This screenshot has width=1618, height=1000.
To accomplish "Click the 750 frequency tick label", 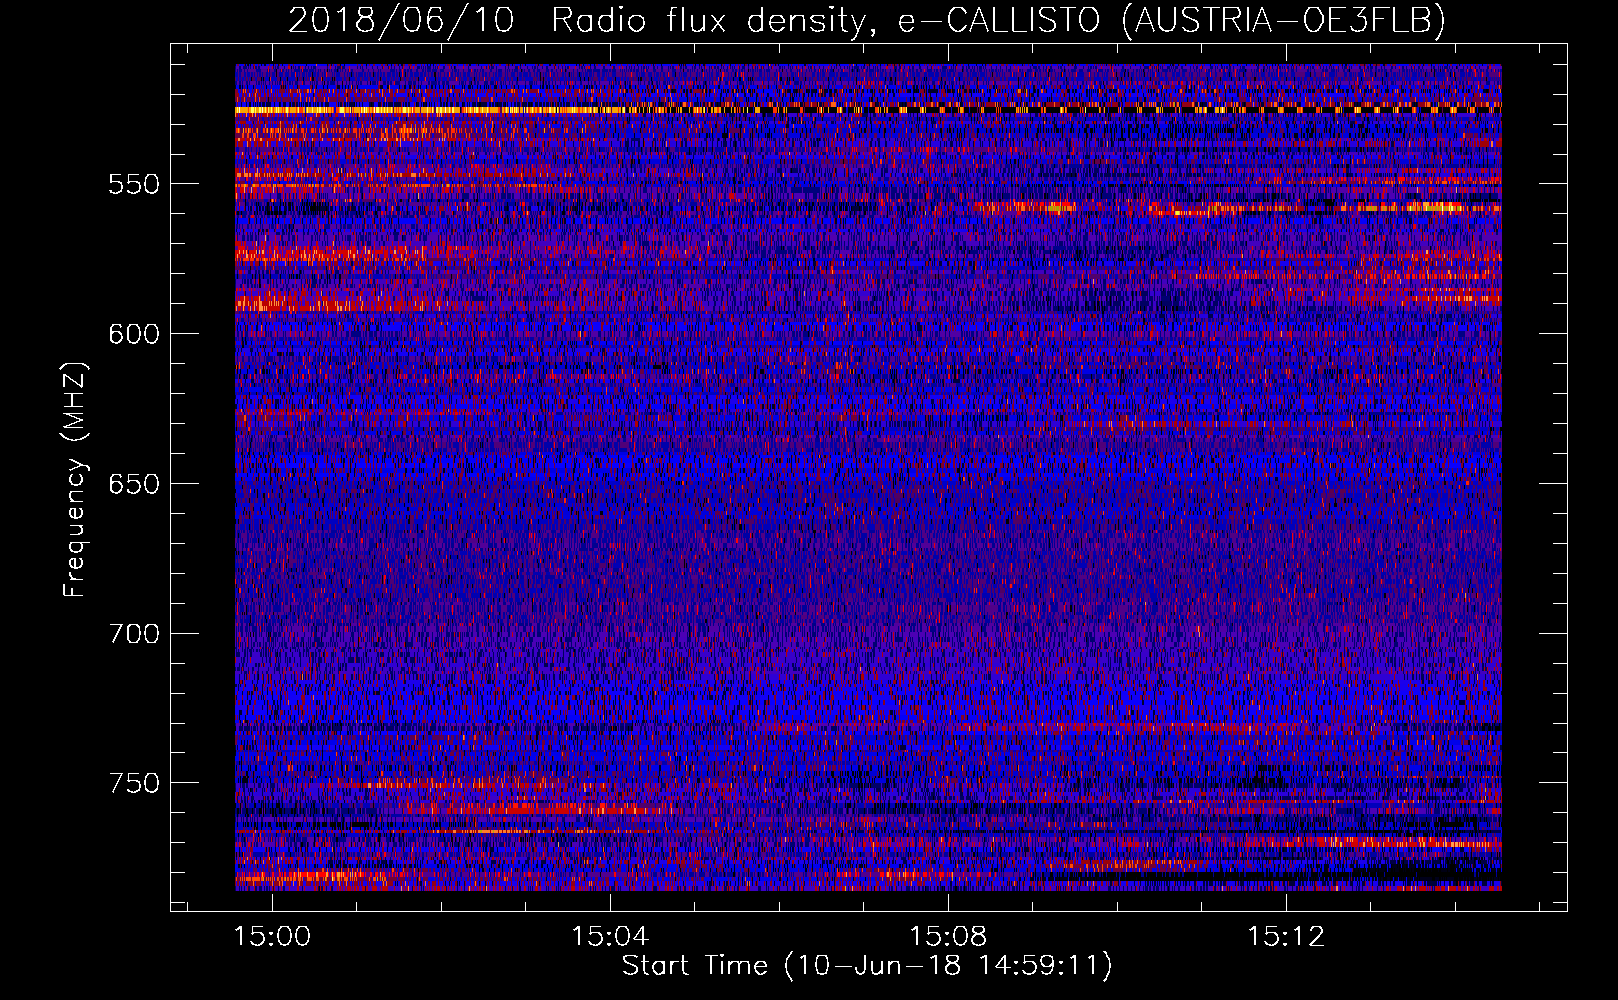I will point(134,783).
